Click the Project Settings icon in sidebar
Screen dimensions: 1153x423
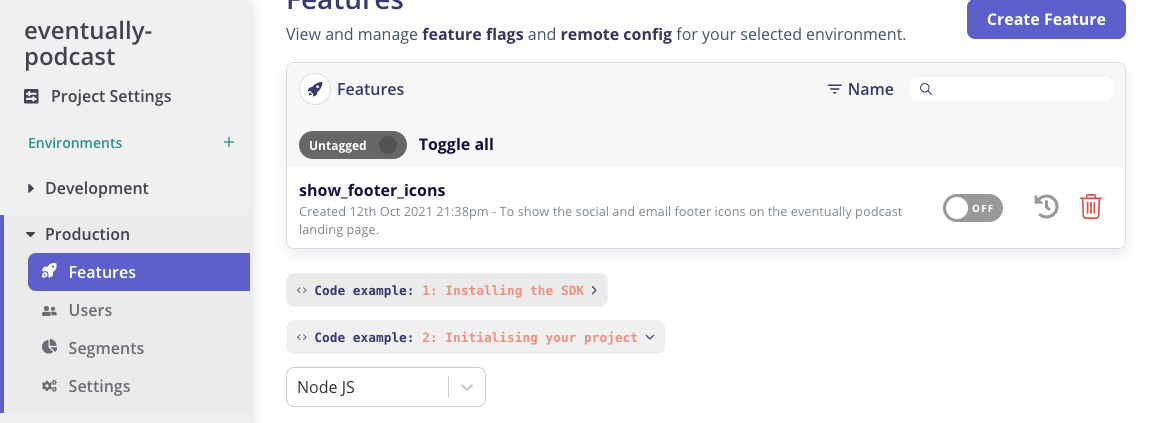point(32,97)
